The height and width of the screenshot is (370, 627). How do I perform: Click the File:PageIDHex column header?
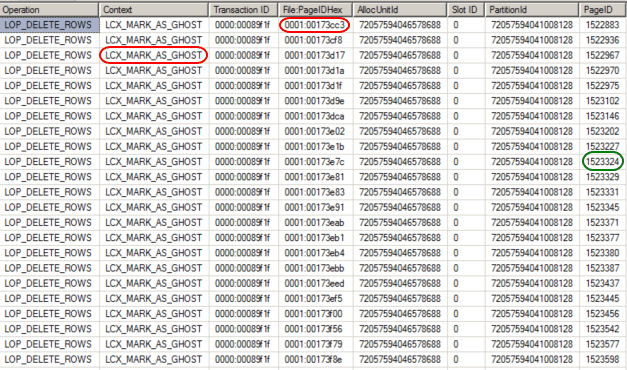pos(315,10)
